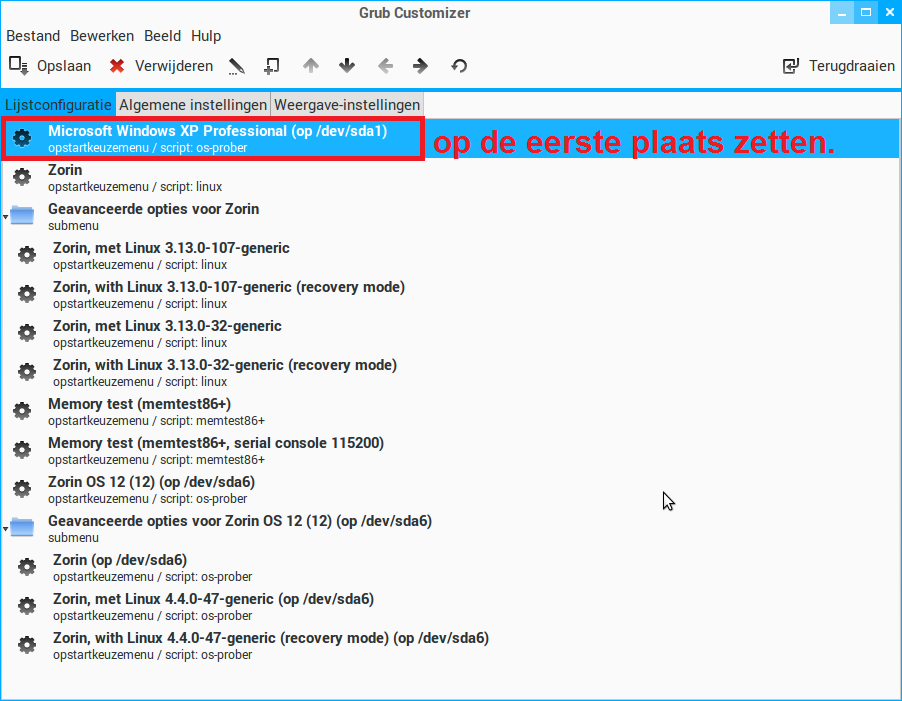
Task: Click the Opslaan button label
Action: [64, 66]
